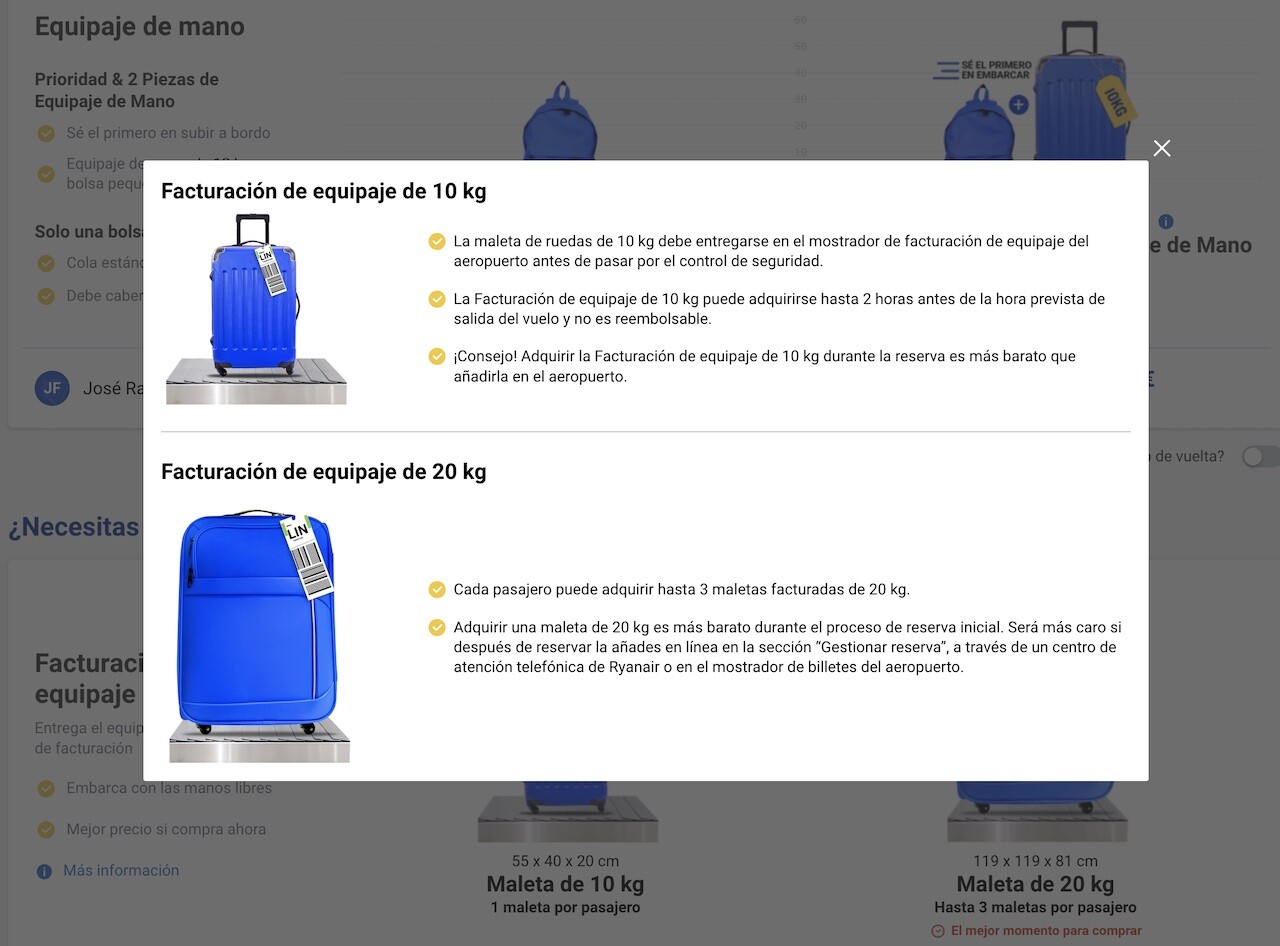Image resolution: width=1280 pixels, height=946 pixels.
Task: Click the blue info icon above de Mano
Action: coord(1166,221)
